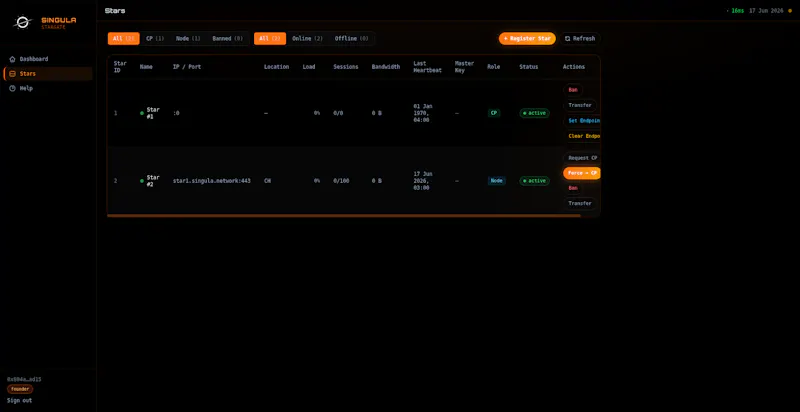Click the 17 Jun 2026 date in header
This screenshot has height=412, width=800.
point(766,11)
